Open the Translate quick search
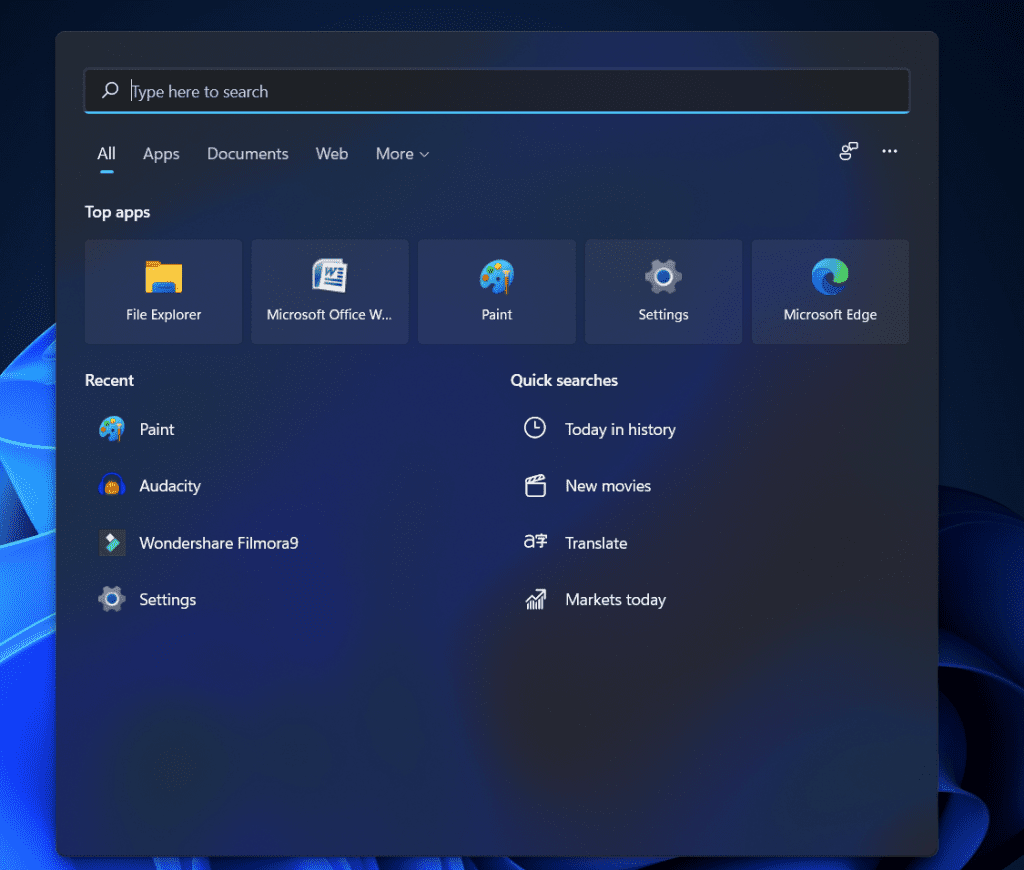Viewport: 1024px width, 870px height. click(596, 543)
